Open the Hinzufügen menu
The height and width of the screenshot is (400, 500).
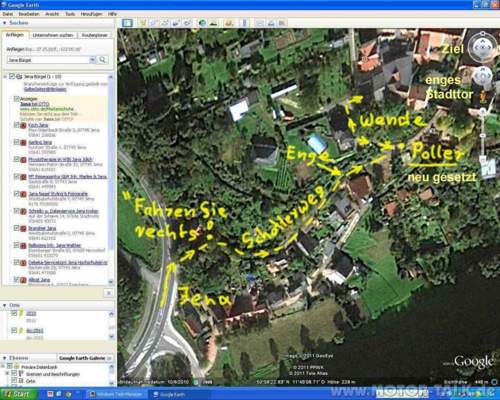[91, 14]
